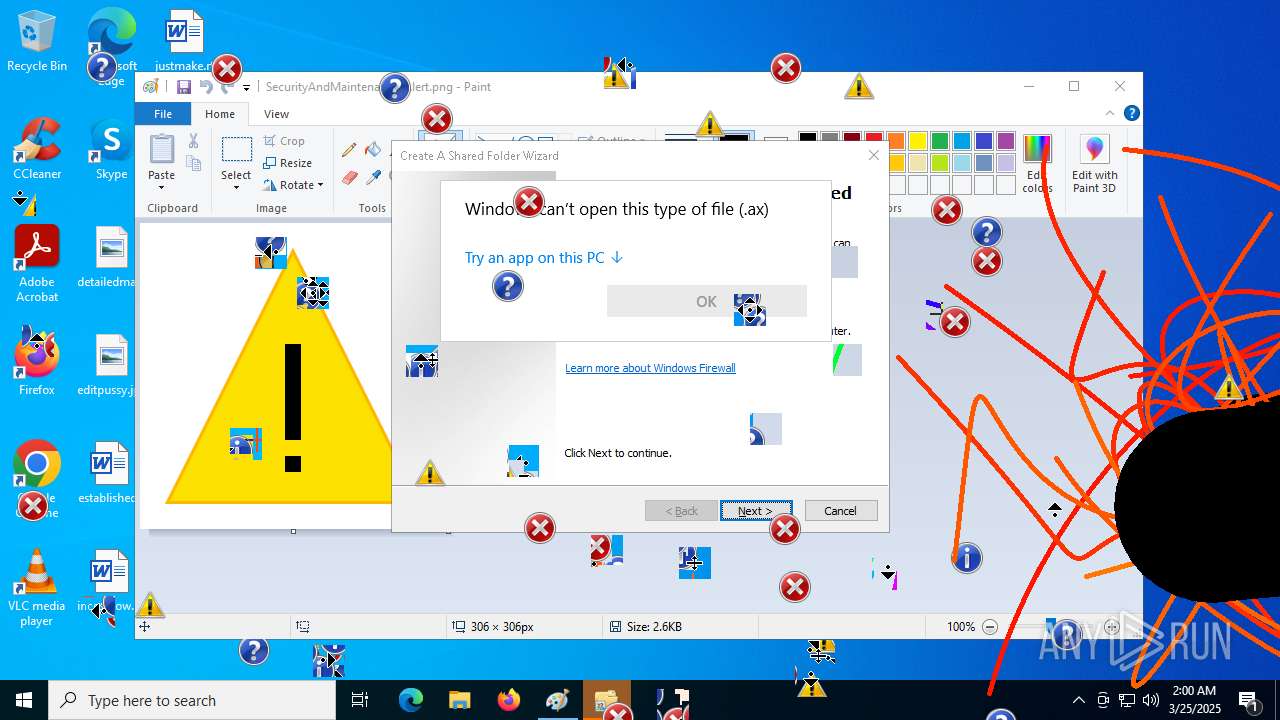Click the Firefox taskbar icon
Viewport: 1280px width, 720px height.
(x=508, y=700)
